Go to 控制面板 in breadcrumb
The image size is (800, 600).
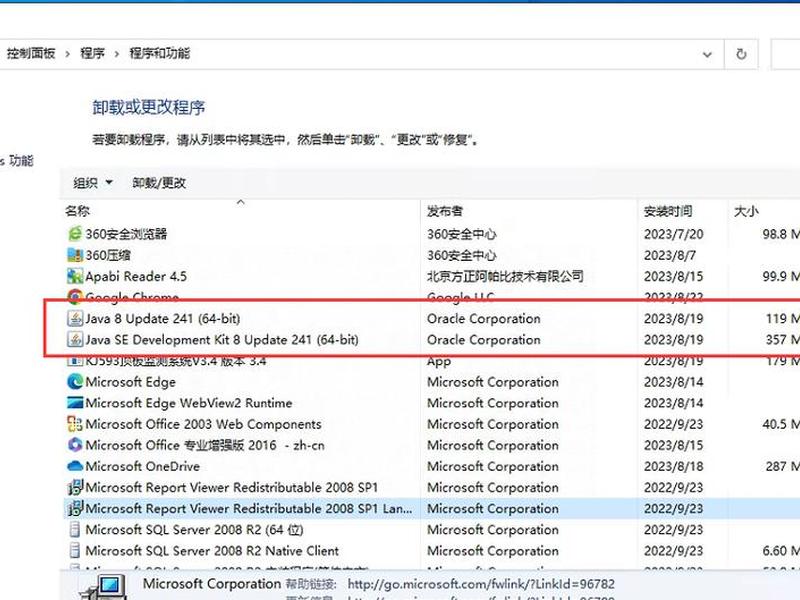(31, 53)
